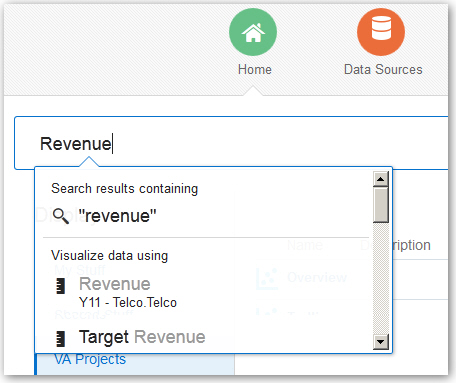Click the scrollbar down arrow in dropdown

(381, 342)
